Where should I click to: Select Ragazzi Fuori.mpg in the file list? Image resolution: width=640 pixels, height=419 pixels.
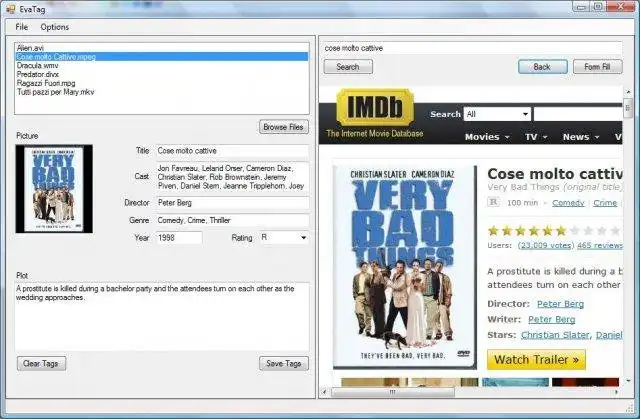[162, 83]
